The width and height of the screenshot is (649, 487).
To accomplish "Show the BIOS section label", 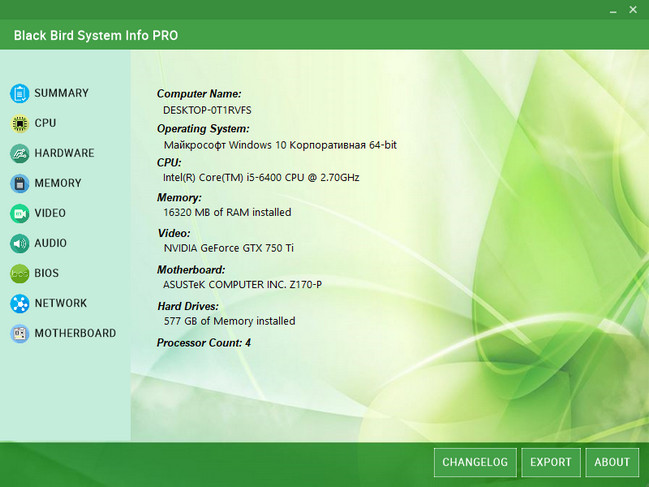I will click(46, 273).
